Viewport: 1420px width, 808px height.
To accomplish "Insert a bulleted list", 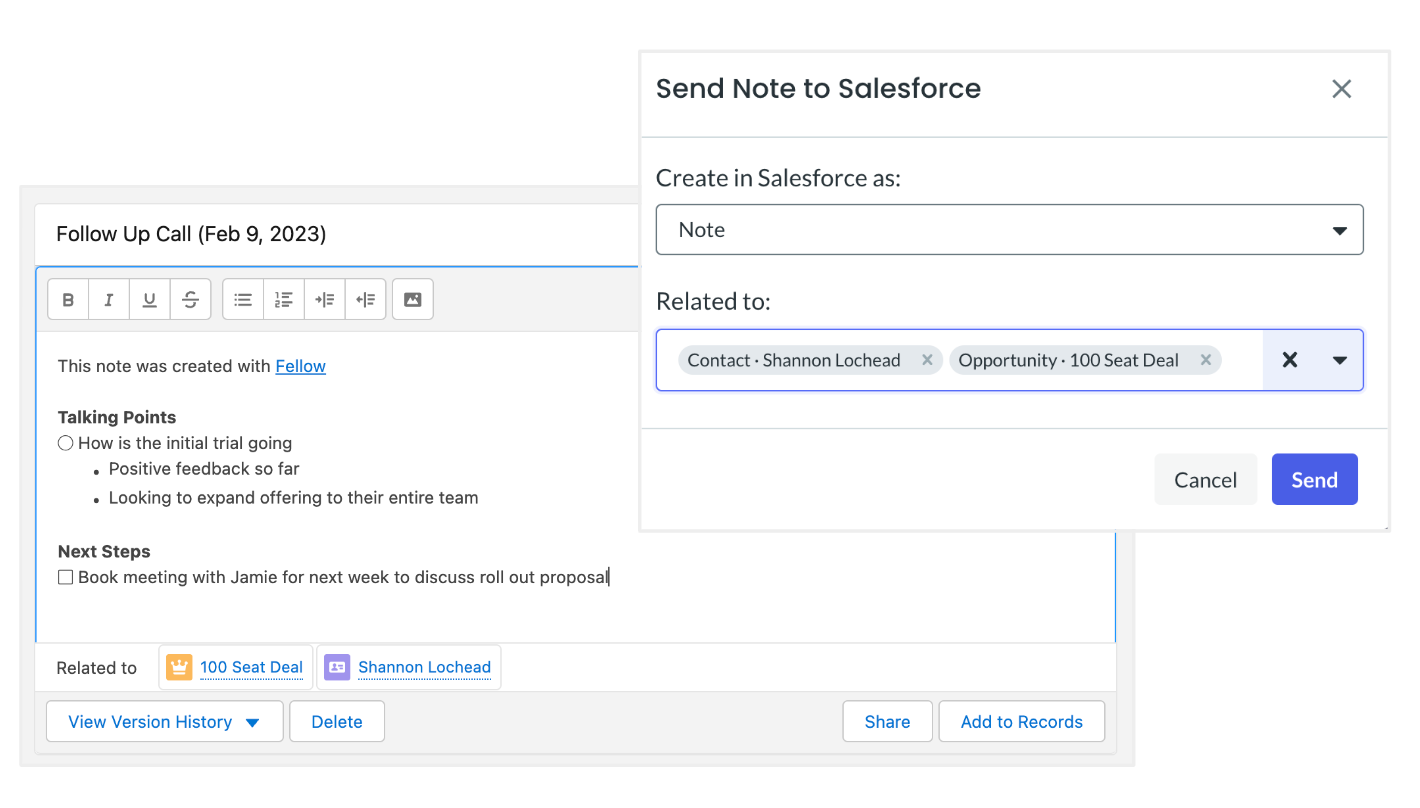I will [243, 299].
